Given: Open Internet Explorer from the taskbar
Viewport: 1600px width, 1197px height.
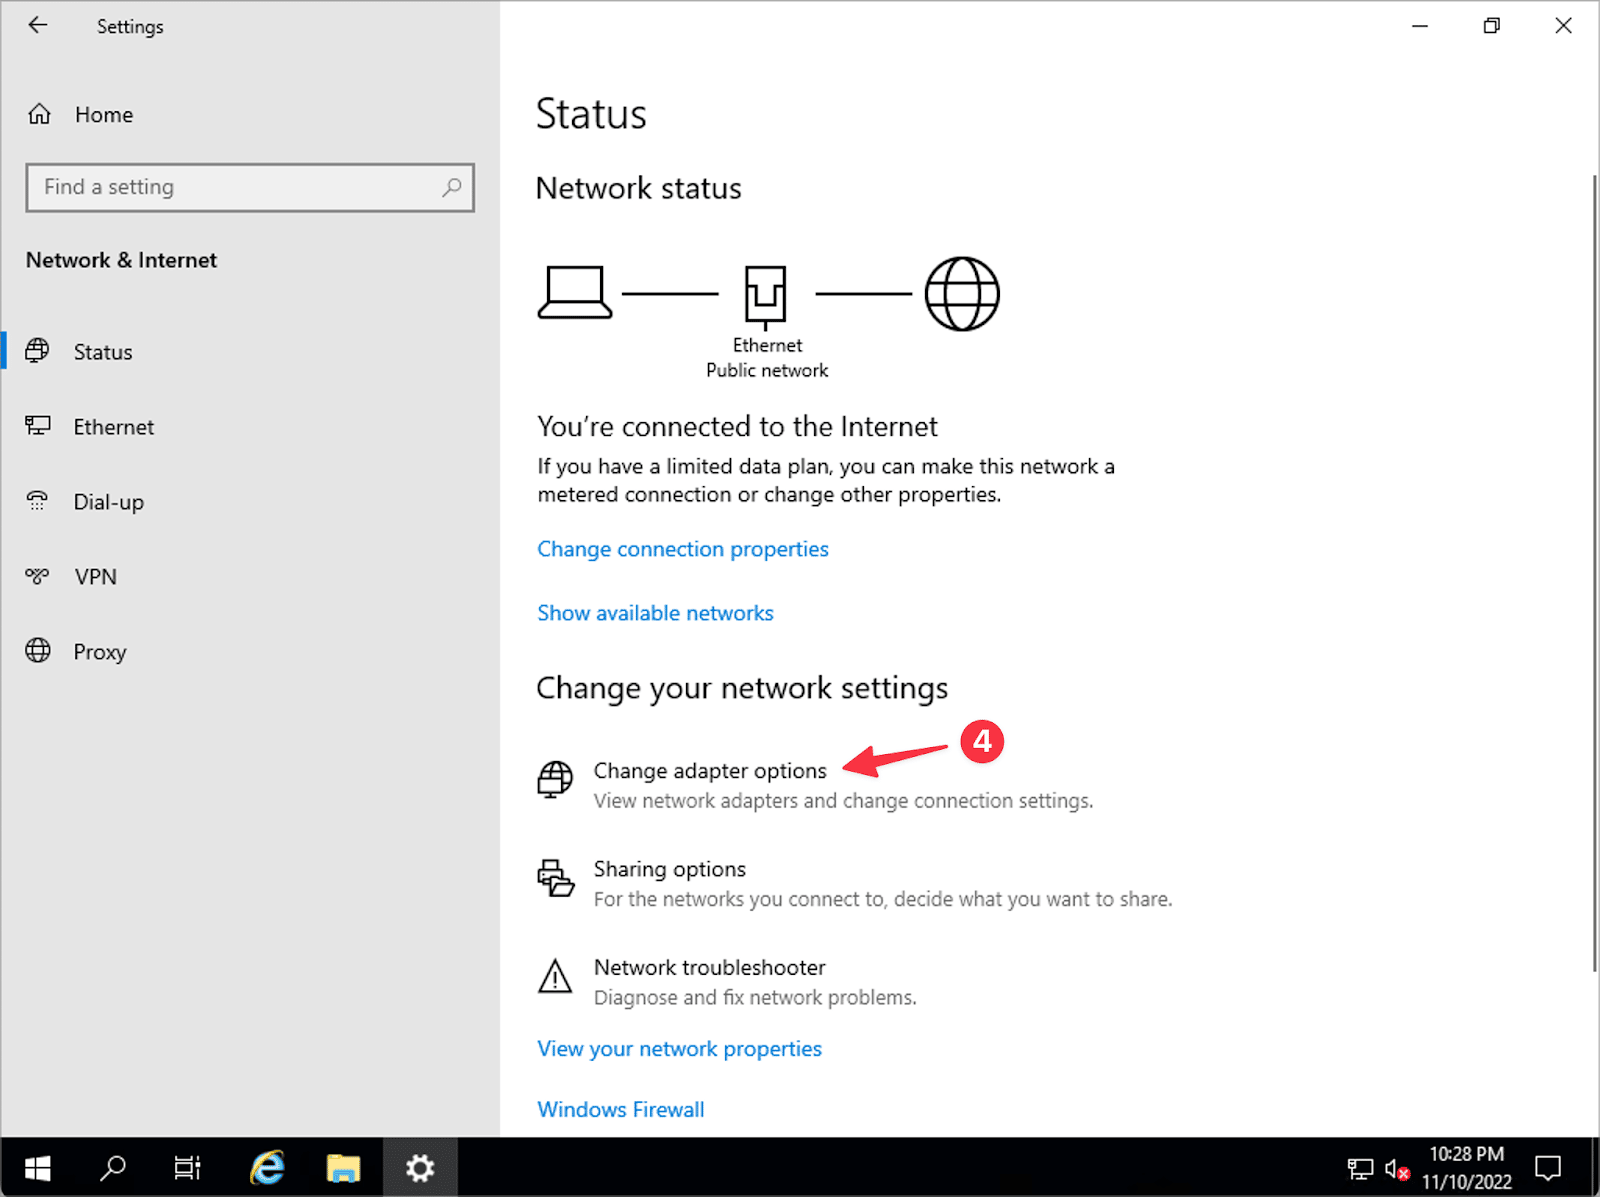Looking at the screenshot, I should 267,1167.
